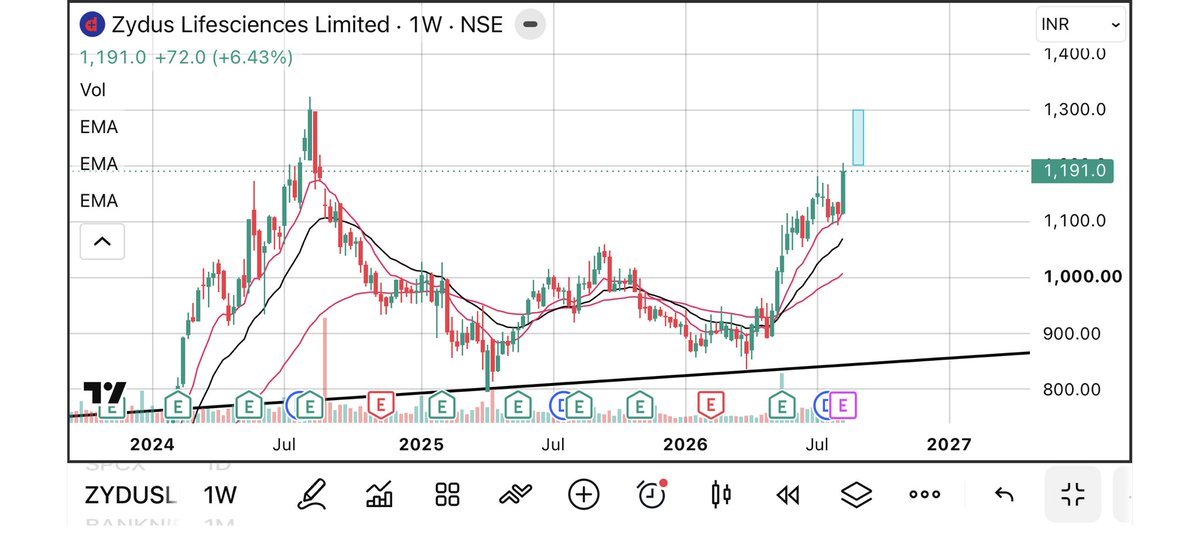Collapse the legend with the chevron button

coord(102,242)
